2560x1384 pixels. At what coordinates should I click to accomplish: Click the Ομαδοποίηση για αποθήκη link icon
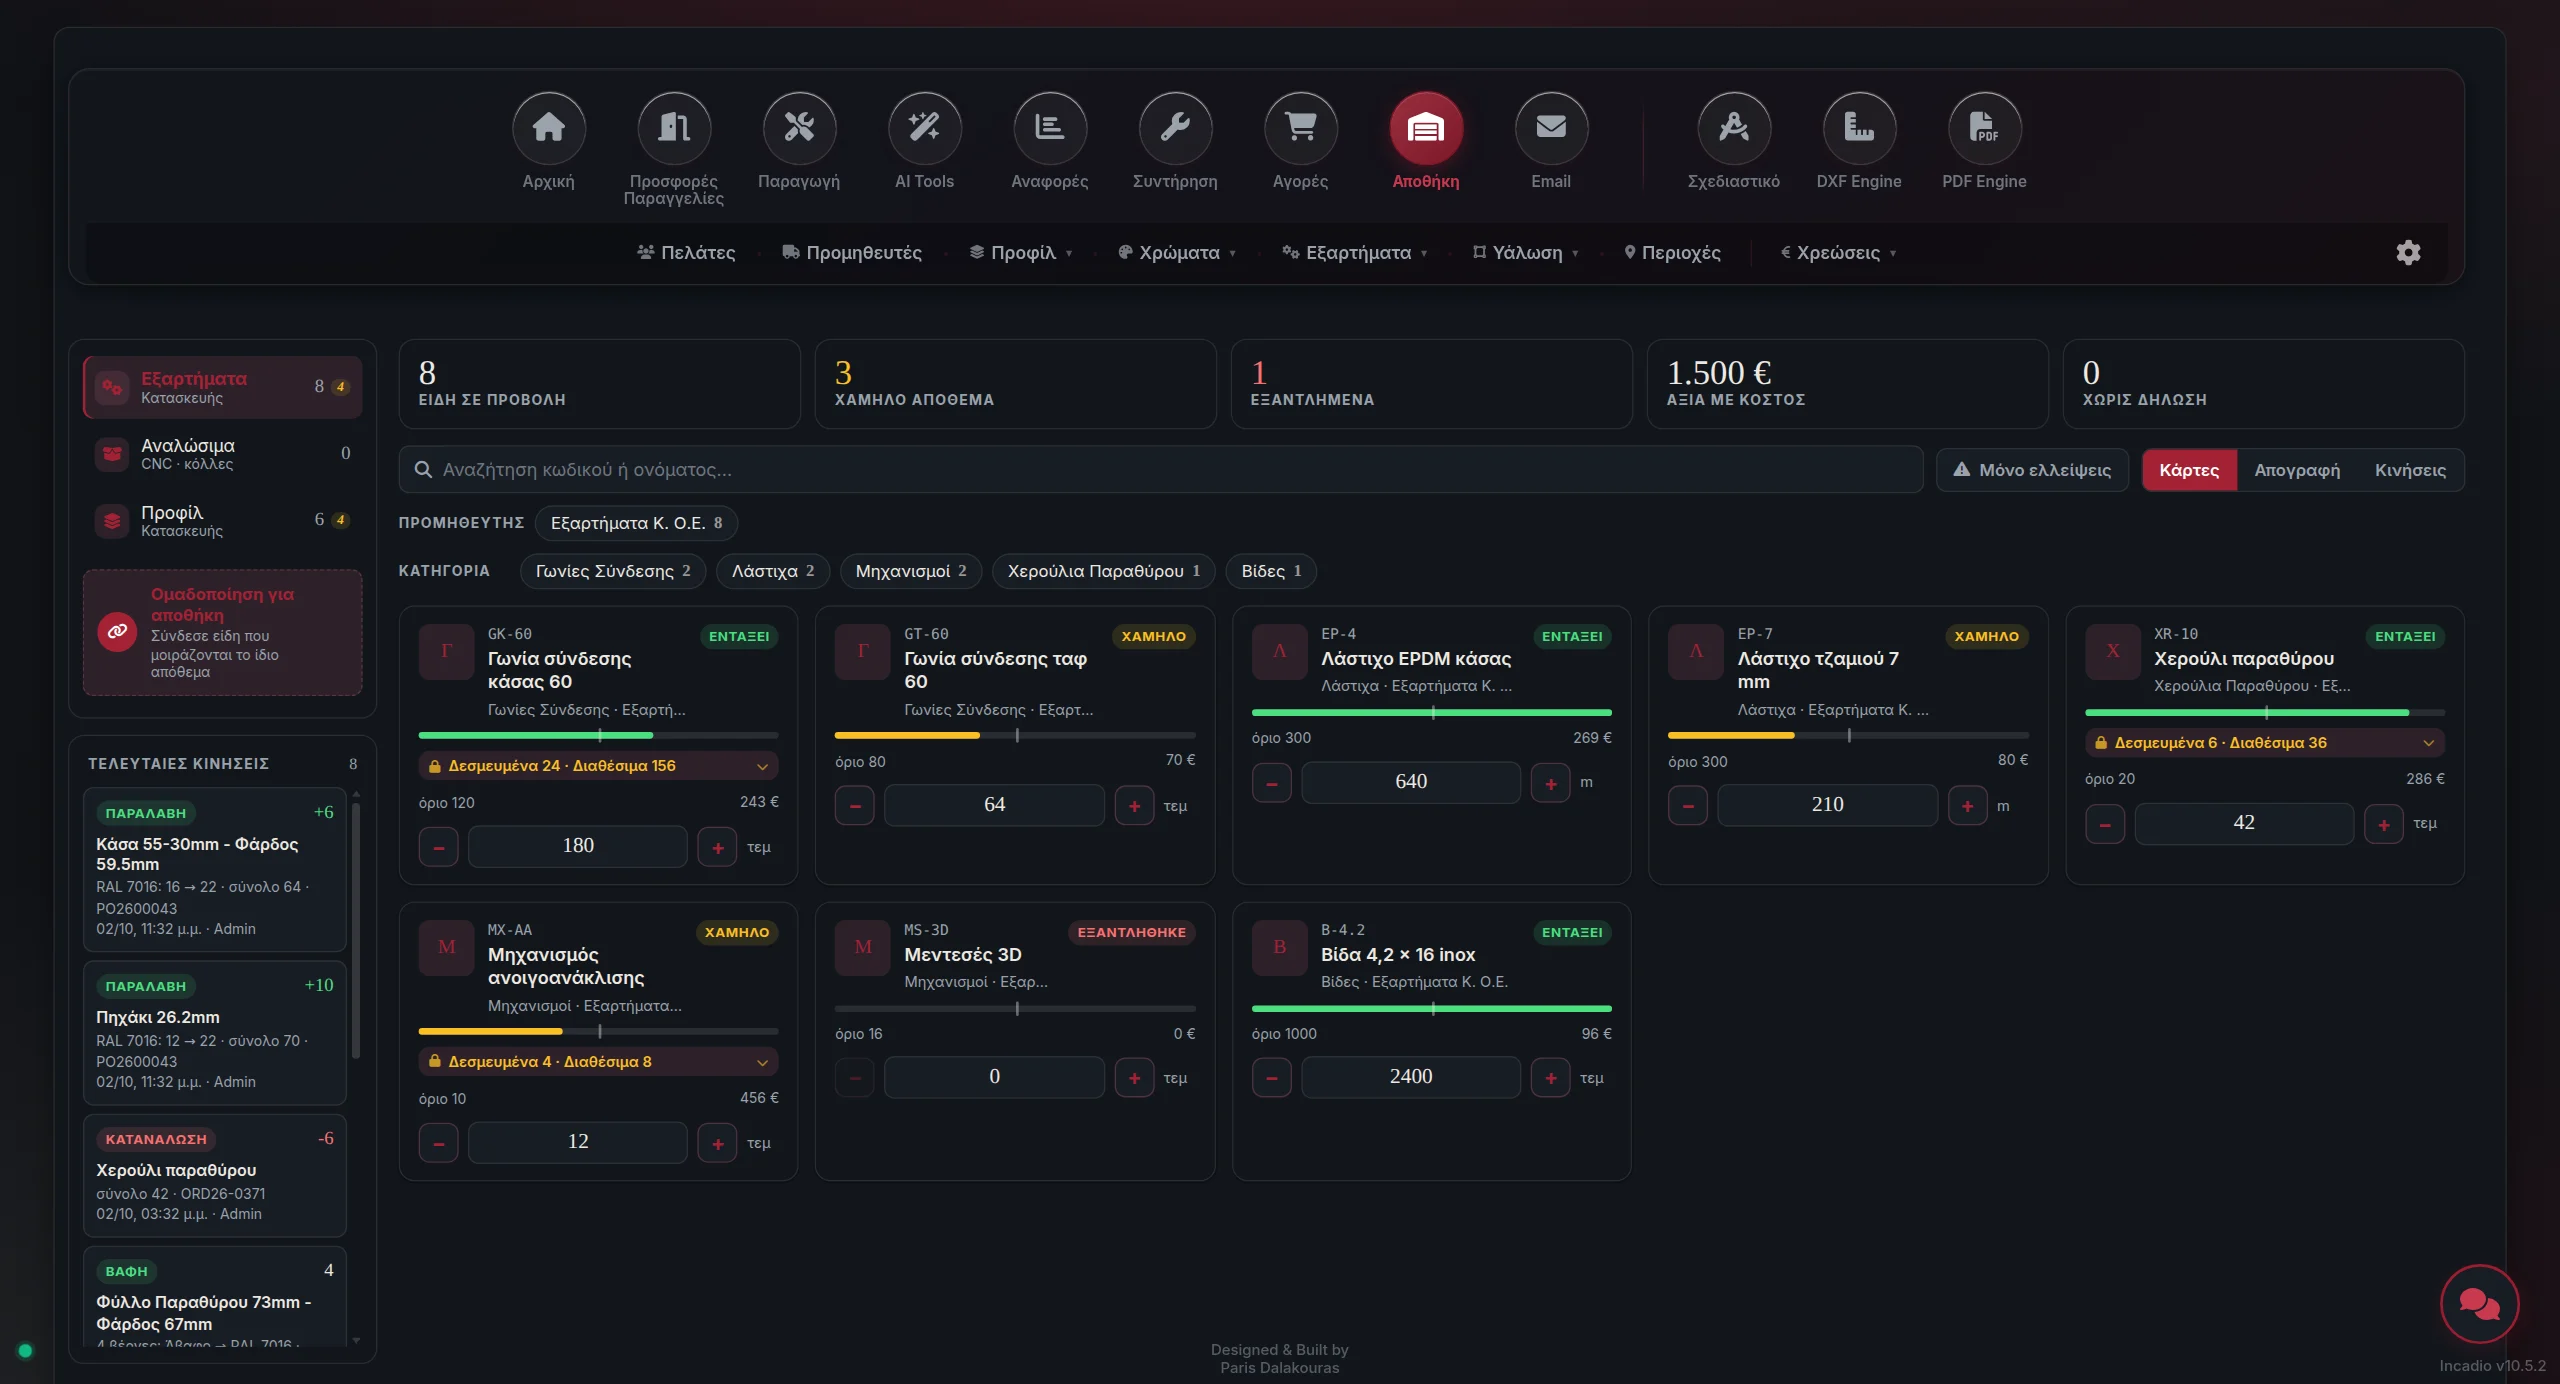click(x=117, y=631)
